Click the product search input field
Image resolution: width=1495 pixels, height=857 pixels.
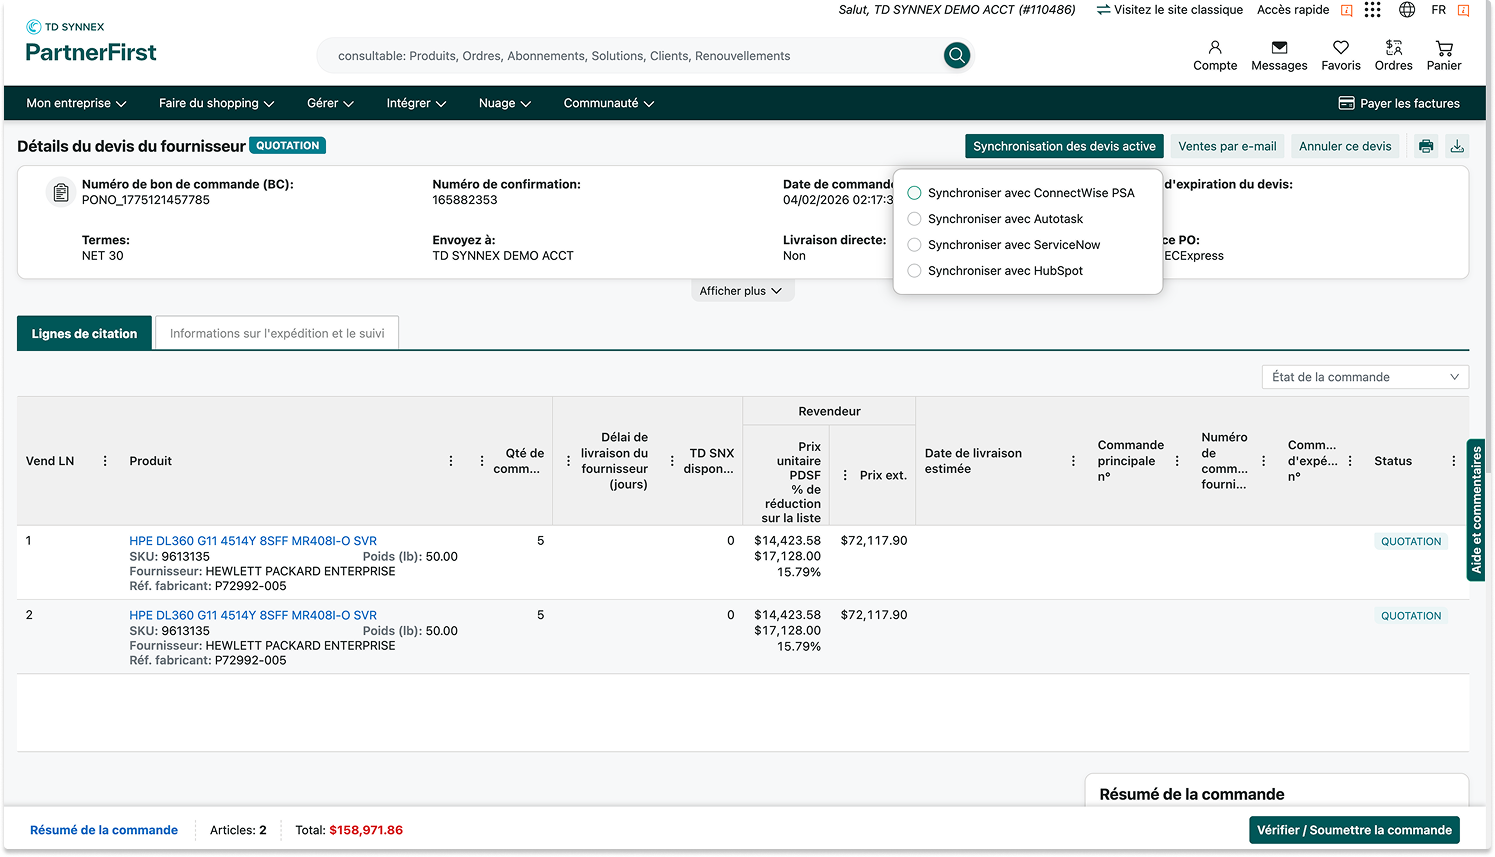point(630,56)
